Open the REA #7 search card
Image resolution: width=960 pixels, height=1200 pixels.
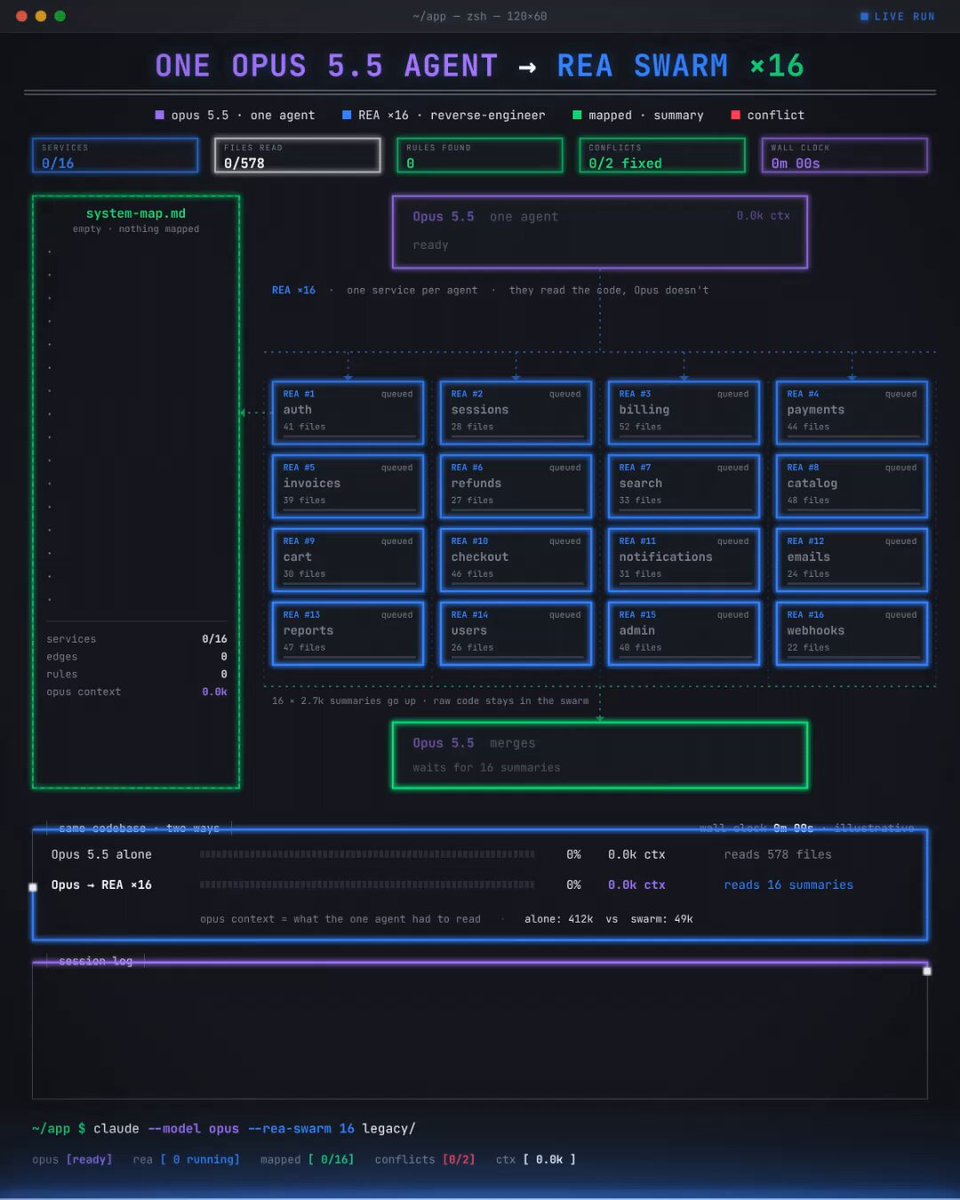tap(684, 486)
